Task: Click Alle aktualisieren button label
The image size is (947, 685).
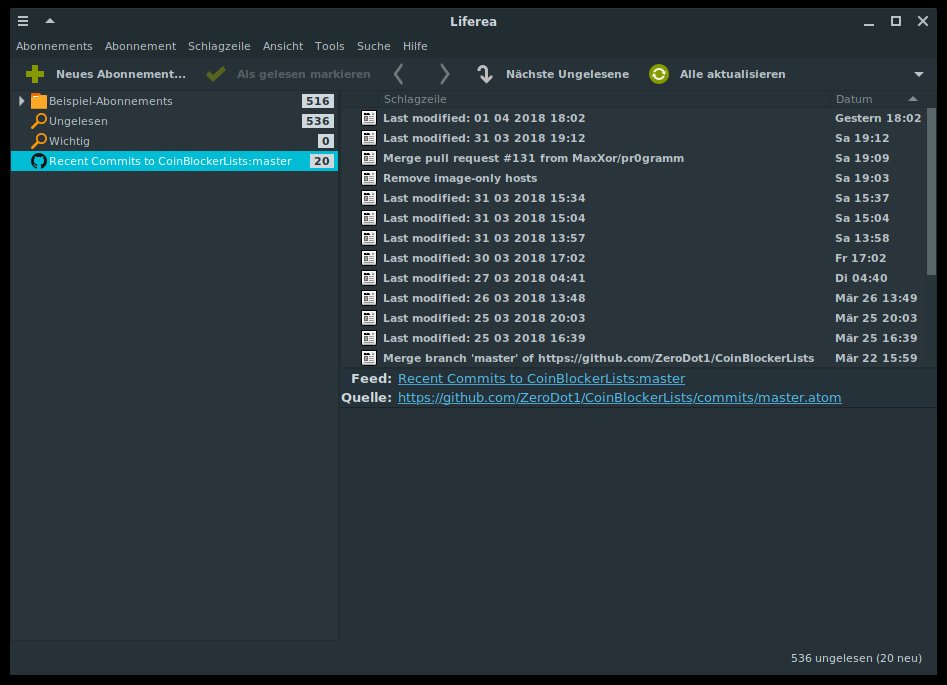Action: pyautogui.click(x=733, y=74)
